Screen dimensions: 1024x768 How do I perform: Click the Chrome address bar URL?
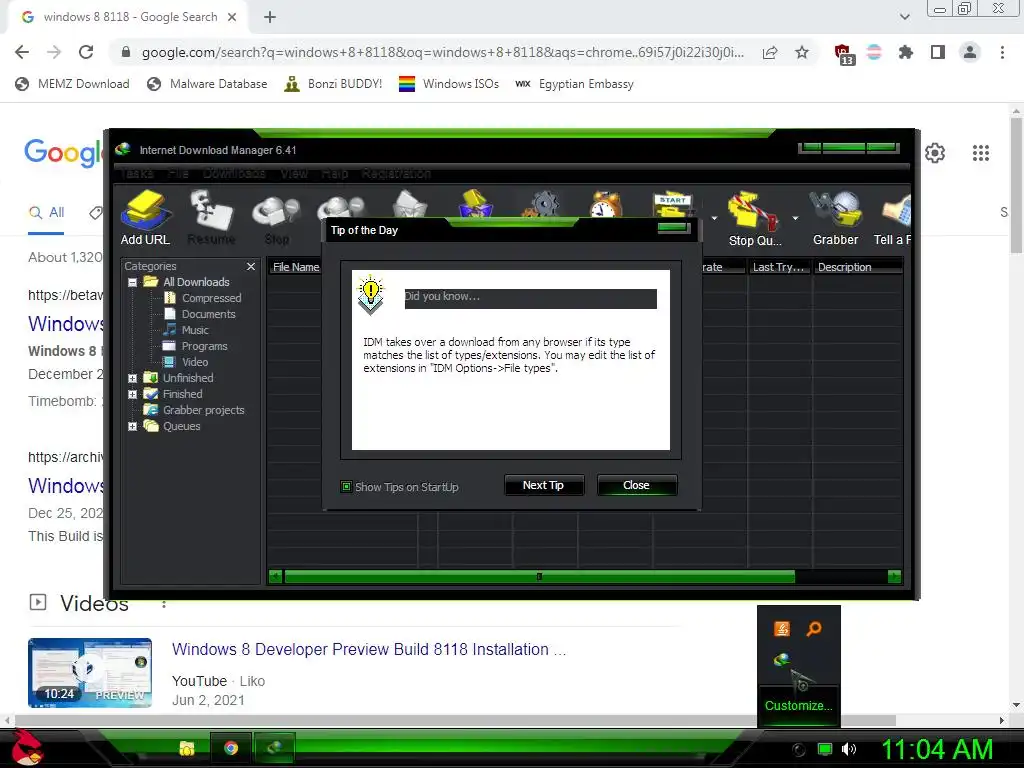[442, 52]
